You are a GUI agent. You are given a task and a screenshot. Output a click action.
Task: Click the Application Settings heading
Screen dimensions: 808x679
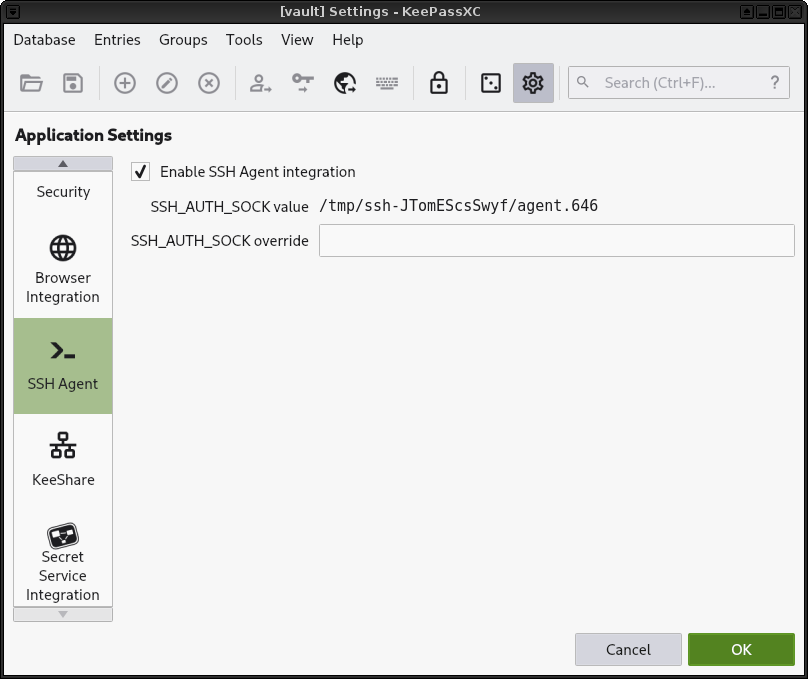(93, 135)
